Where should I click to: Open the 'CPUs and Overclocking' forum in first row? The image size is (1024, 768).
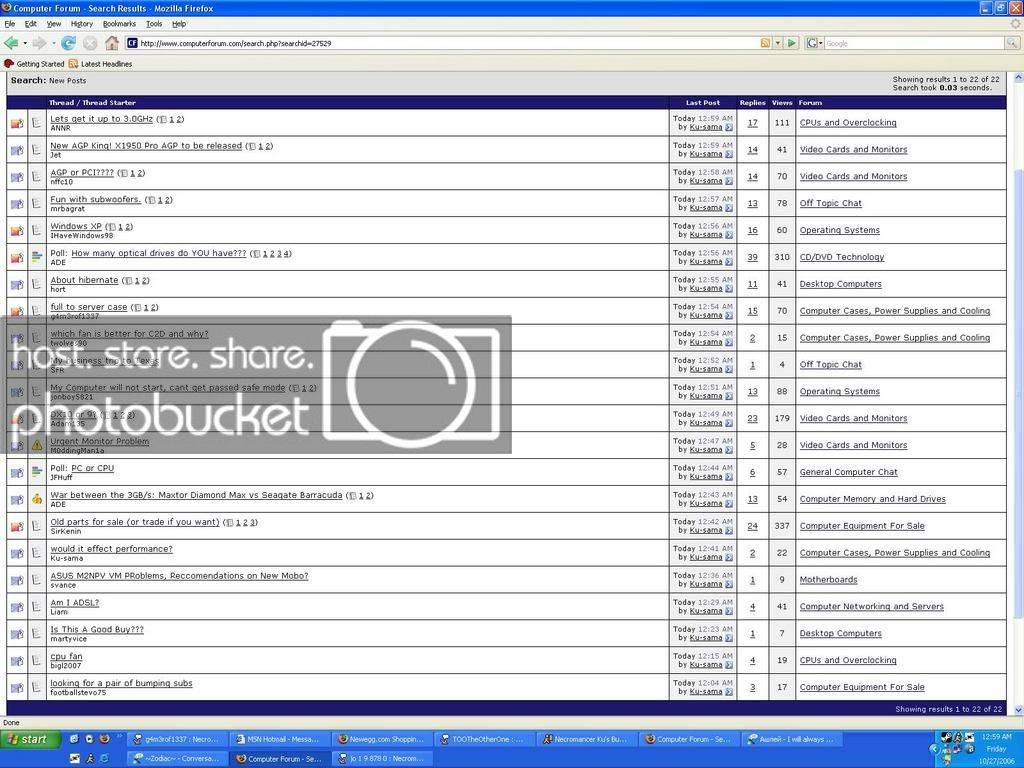point(848,123)
